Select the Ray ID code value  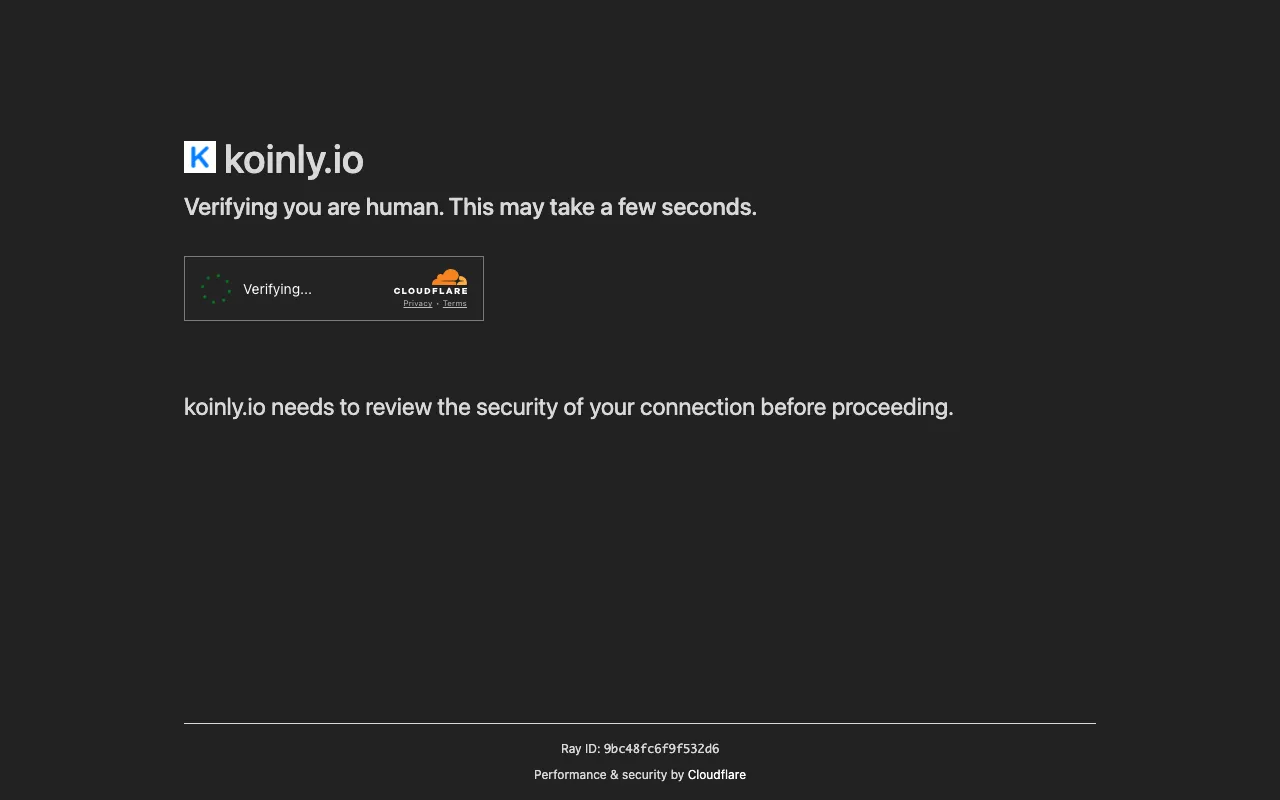(x=661, y=749)
